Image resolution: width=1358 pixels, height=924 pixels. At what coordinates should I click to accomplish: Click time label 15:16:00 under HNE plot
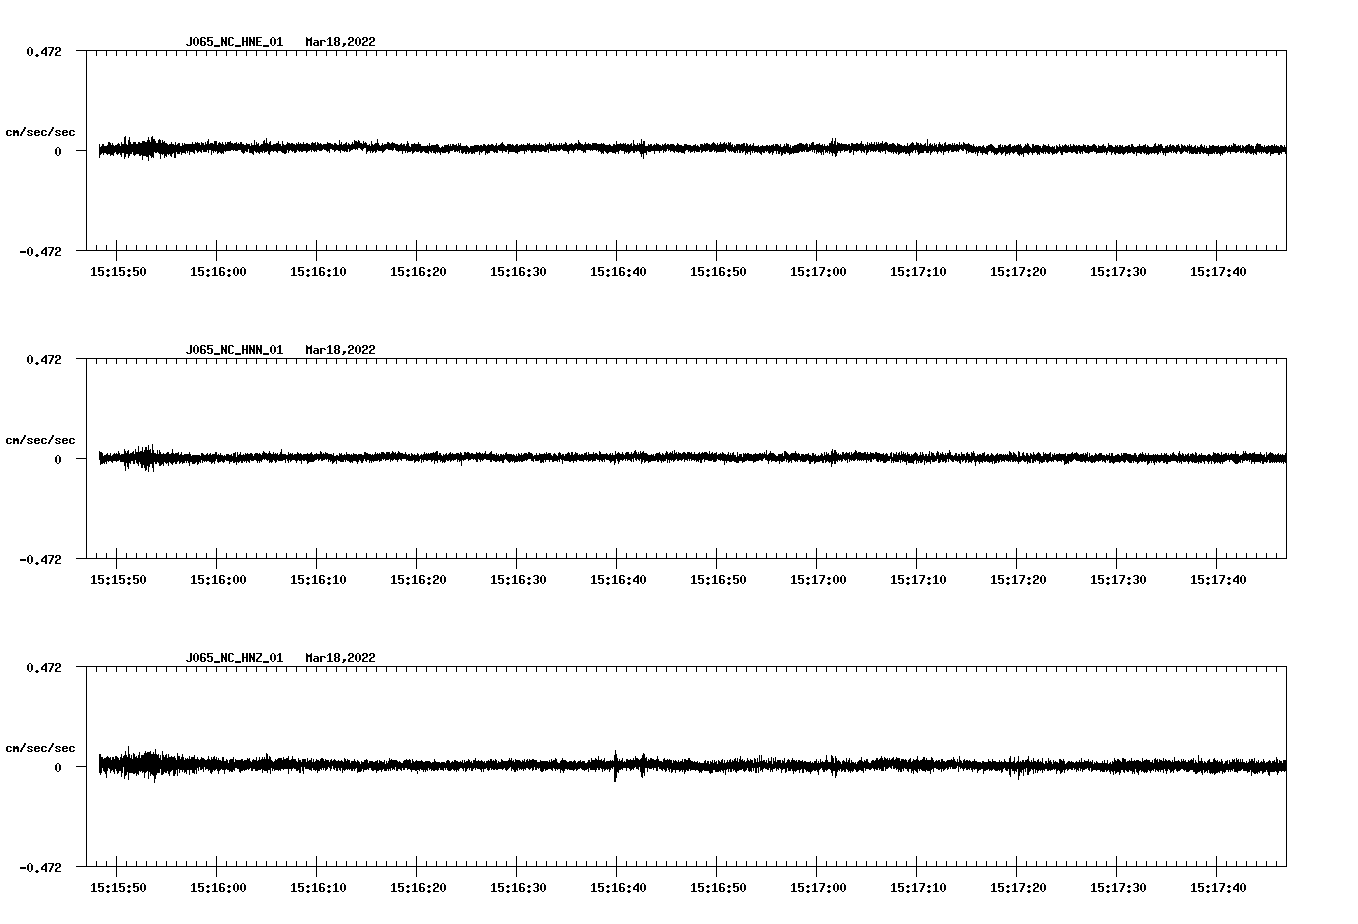[218, 272]
